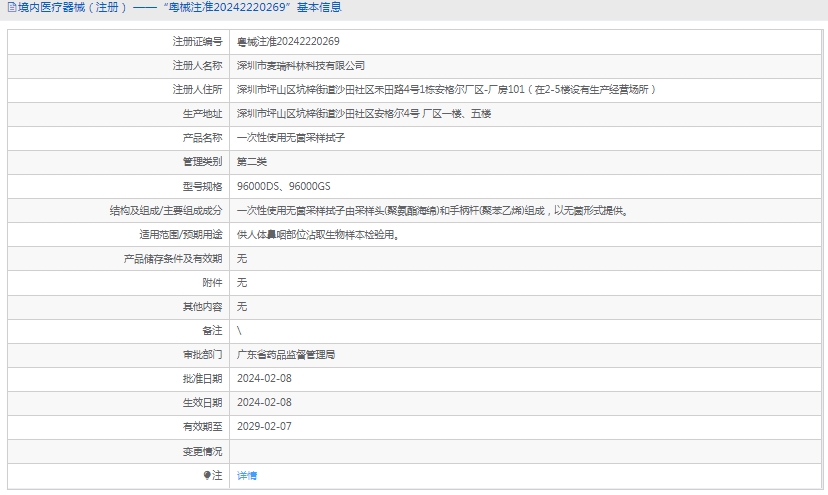Click the 变更情况 row label

[202, 451]
